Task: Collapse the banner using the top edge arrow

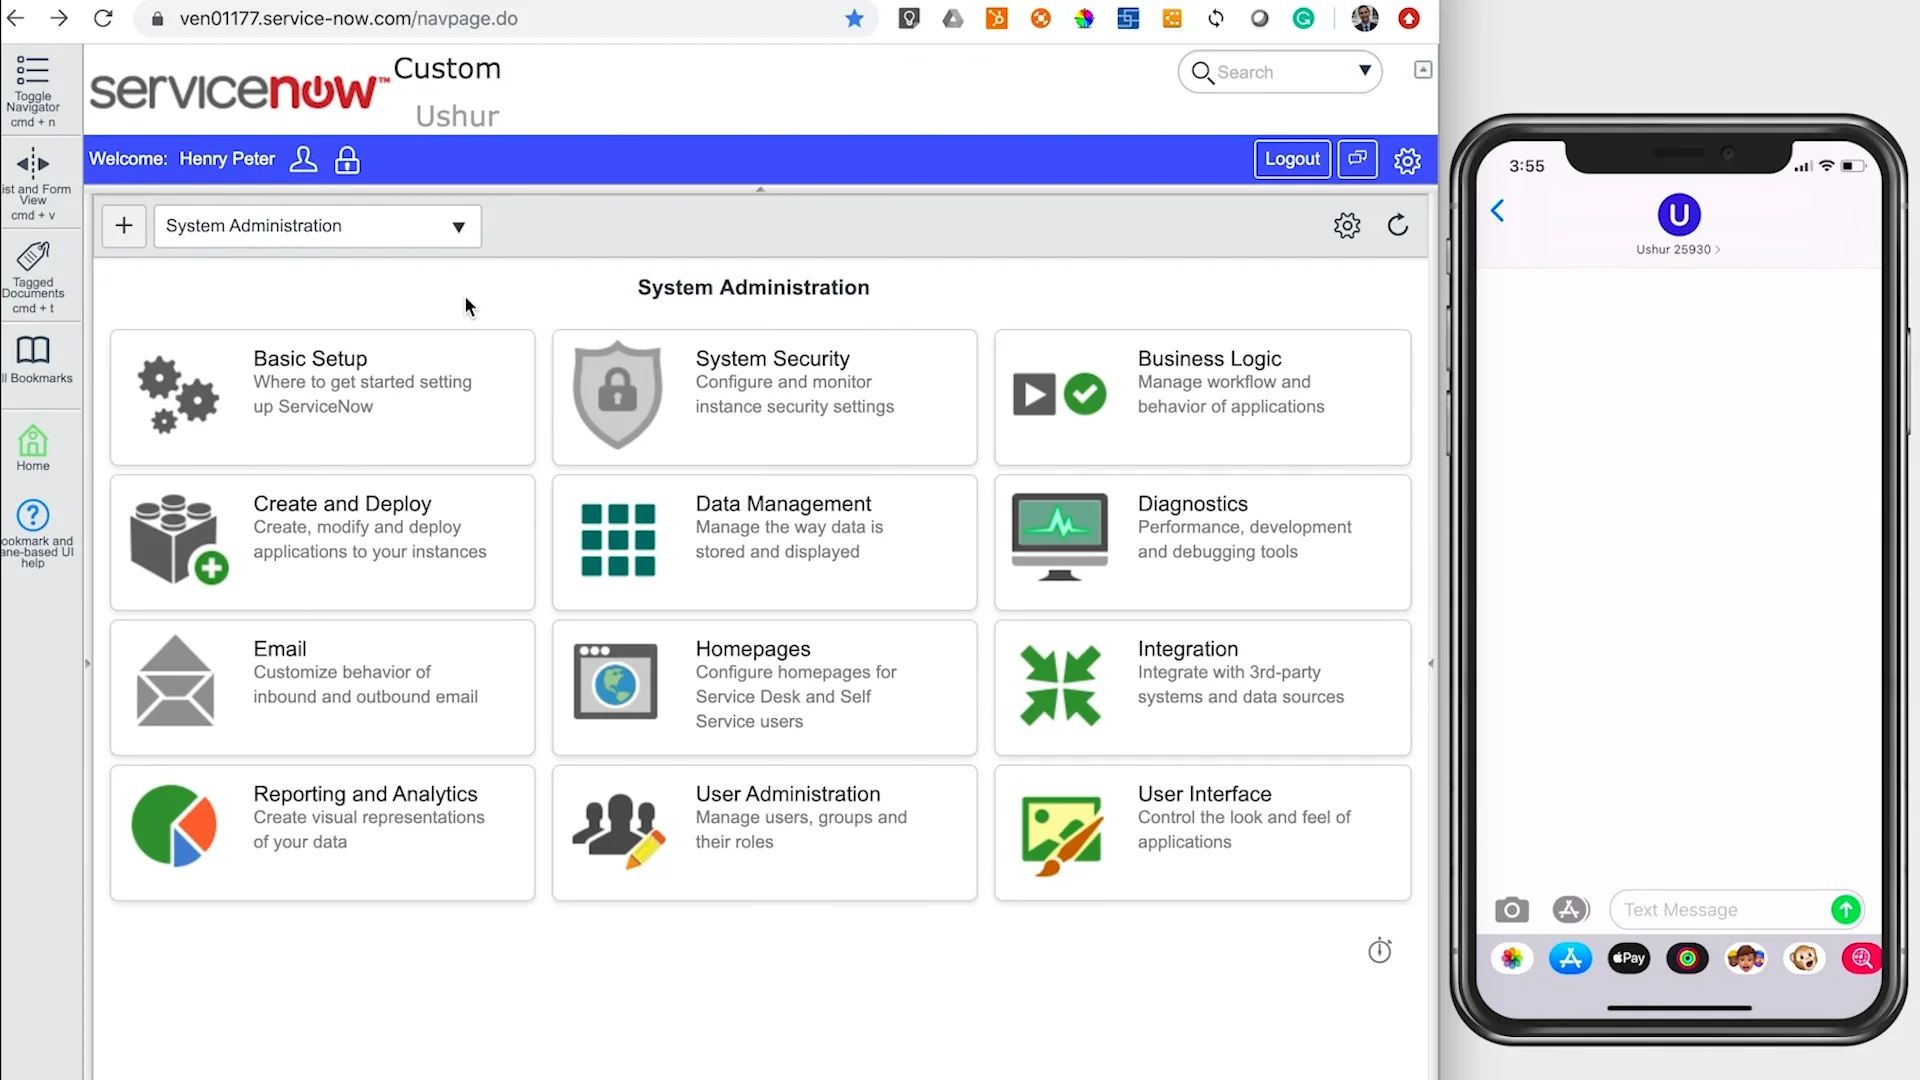Action: tap(760, 189)
